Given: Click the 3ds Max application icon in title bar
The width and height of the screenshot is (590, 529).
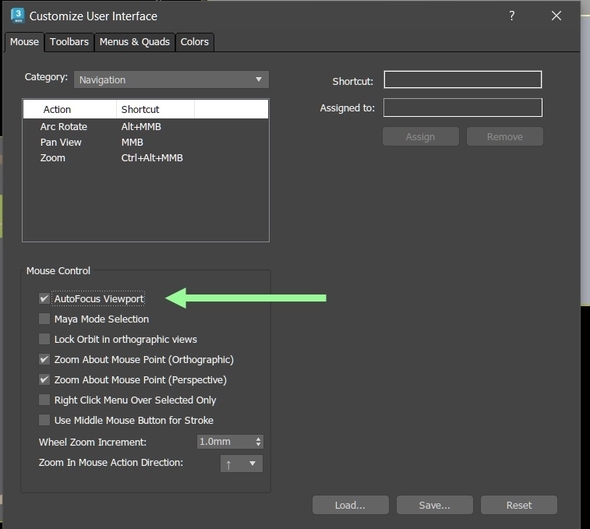Looking at the screenshot, I should pyautogui.click(x=17, y=16).
